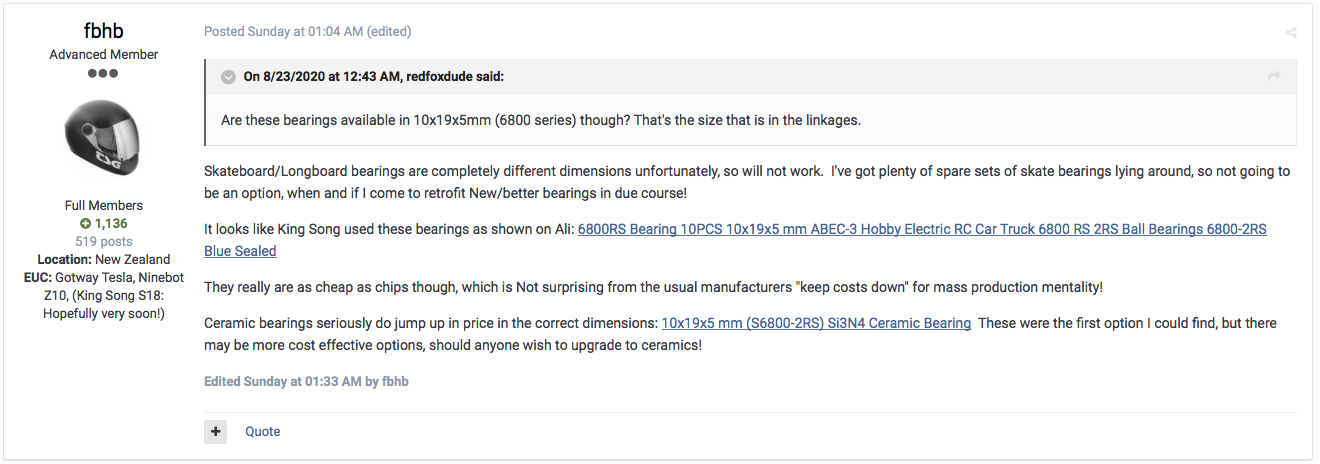
Task: Open the Si3N4 Ceramic Bearing link
Action: 816,323
